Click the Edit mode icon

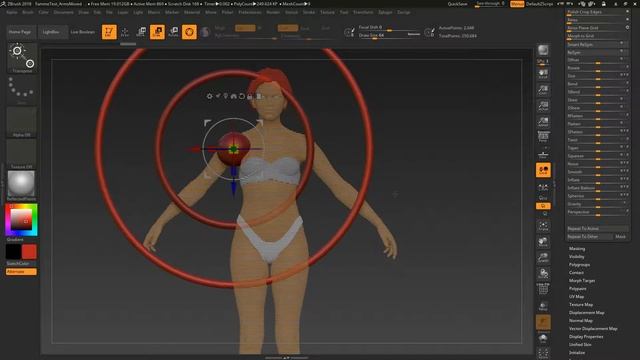[x=109, y=32]
